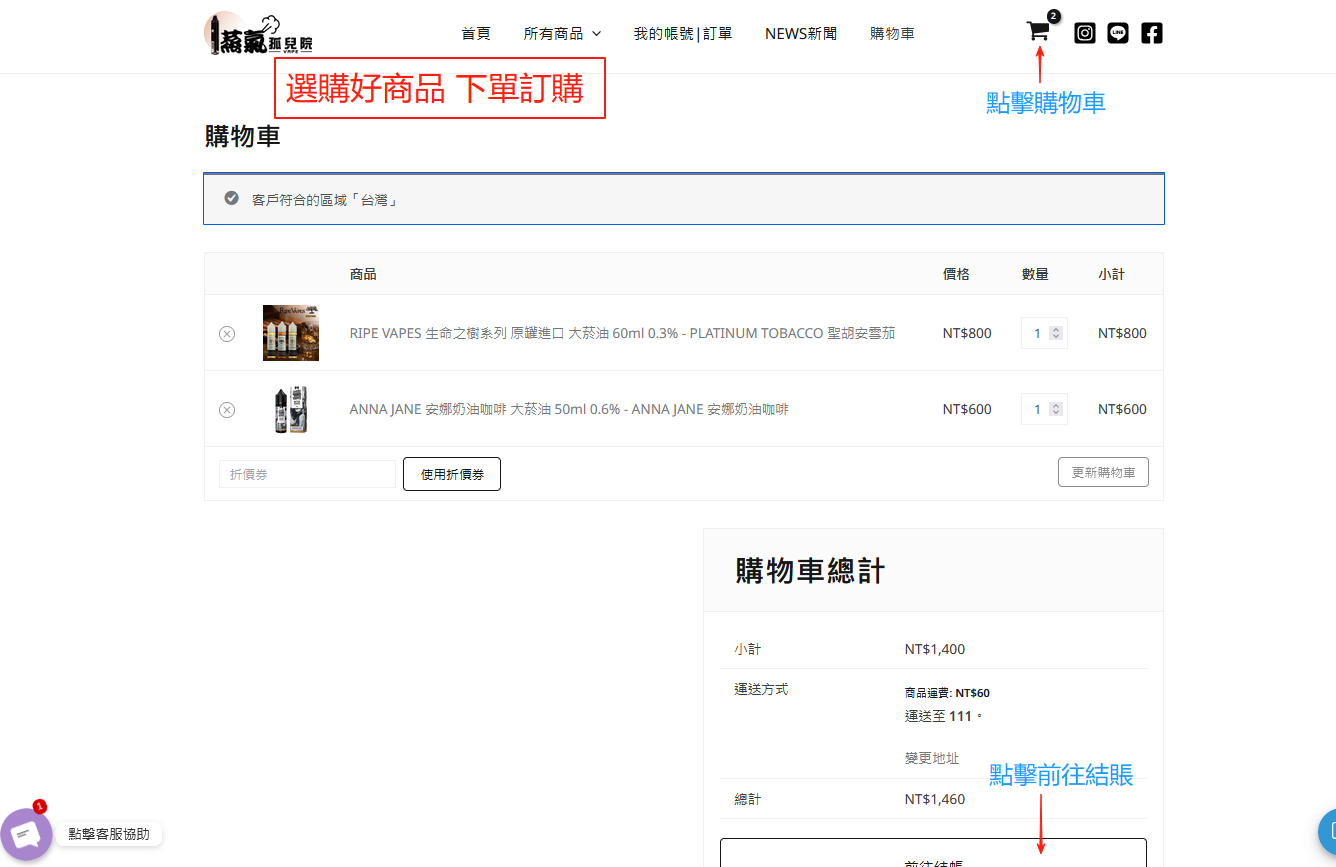
Task: Adjust quantity stepper for ANNA JANE item
Action: (1056, 409)
